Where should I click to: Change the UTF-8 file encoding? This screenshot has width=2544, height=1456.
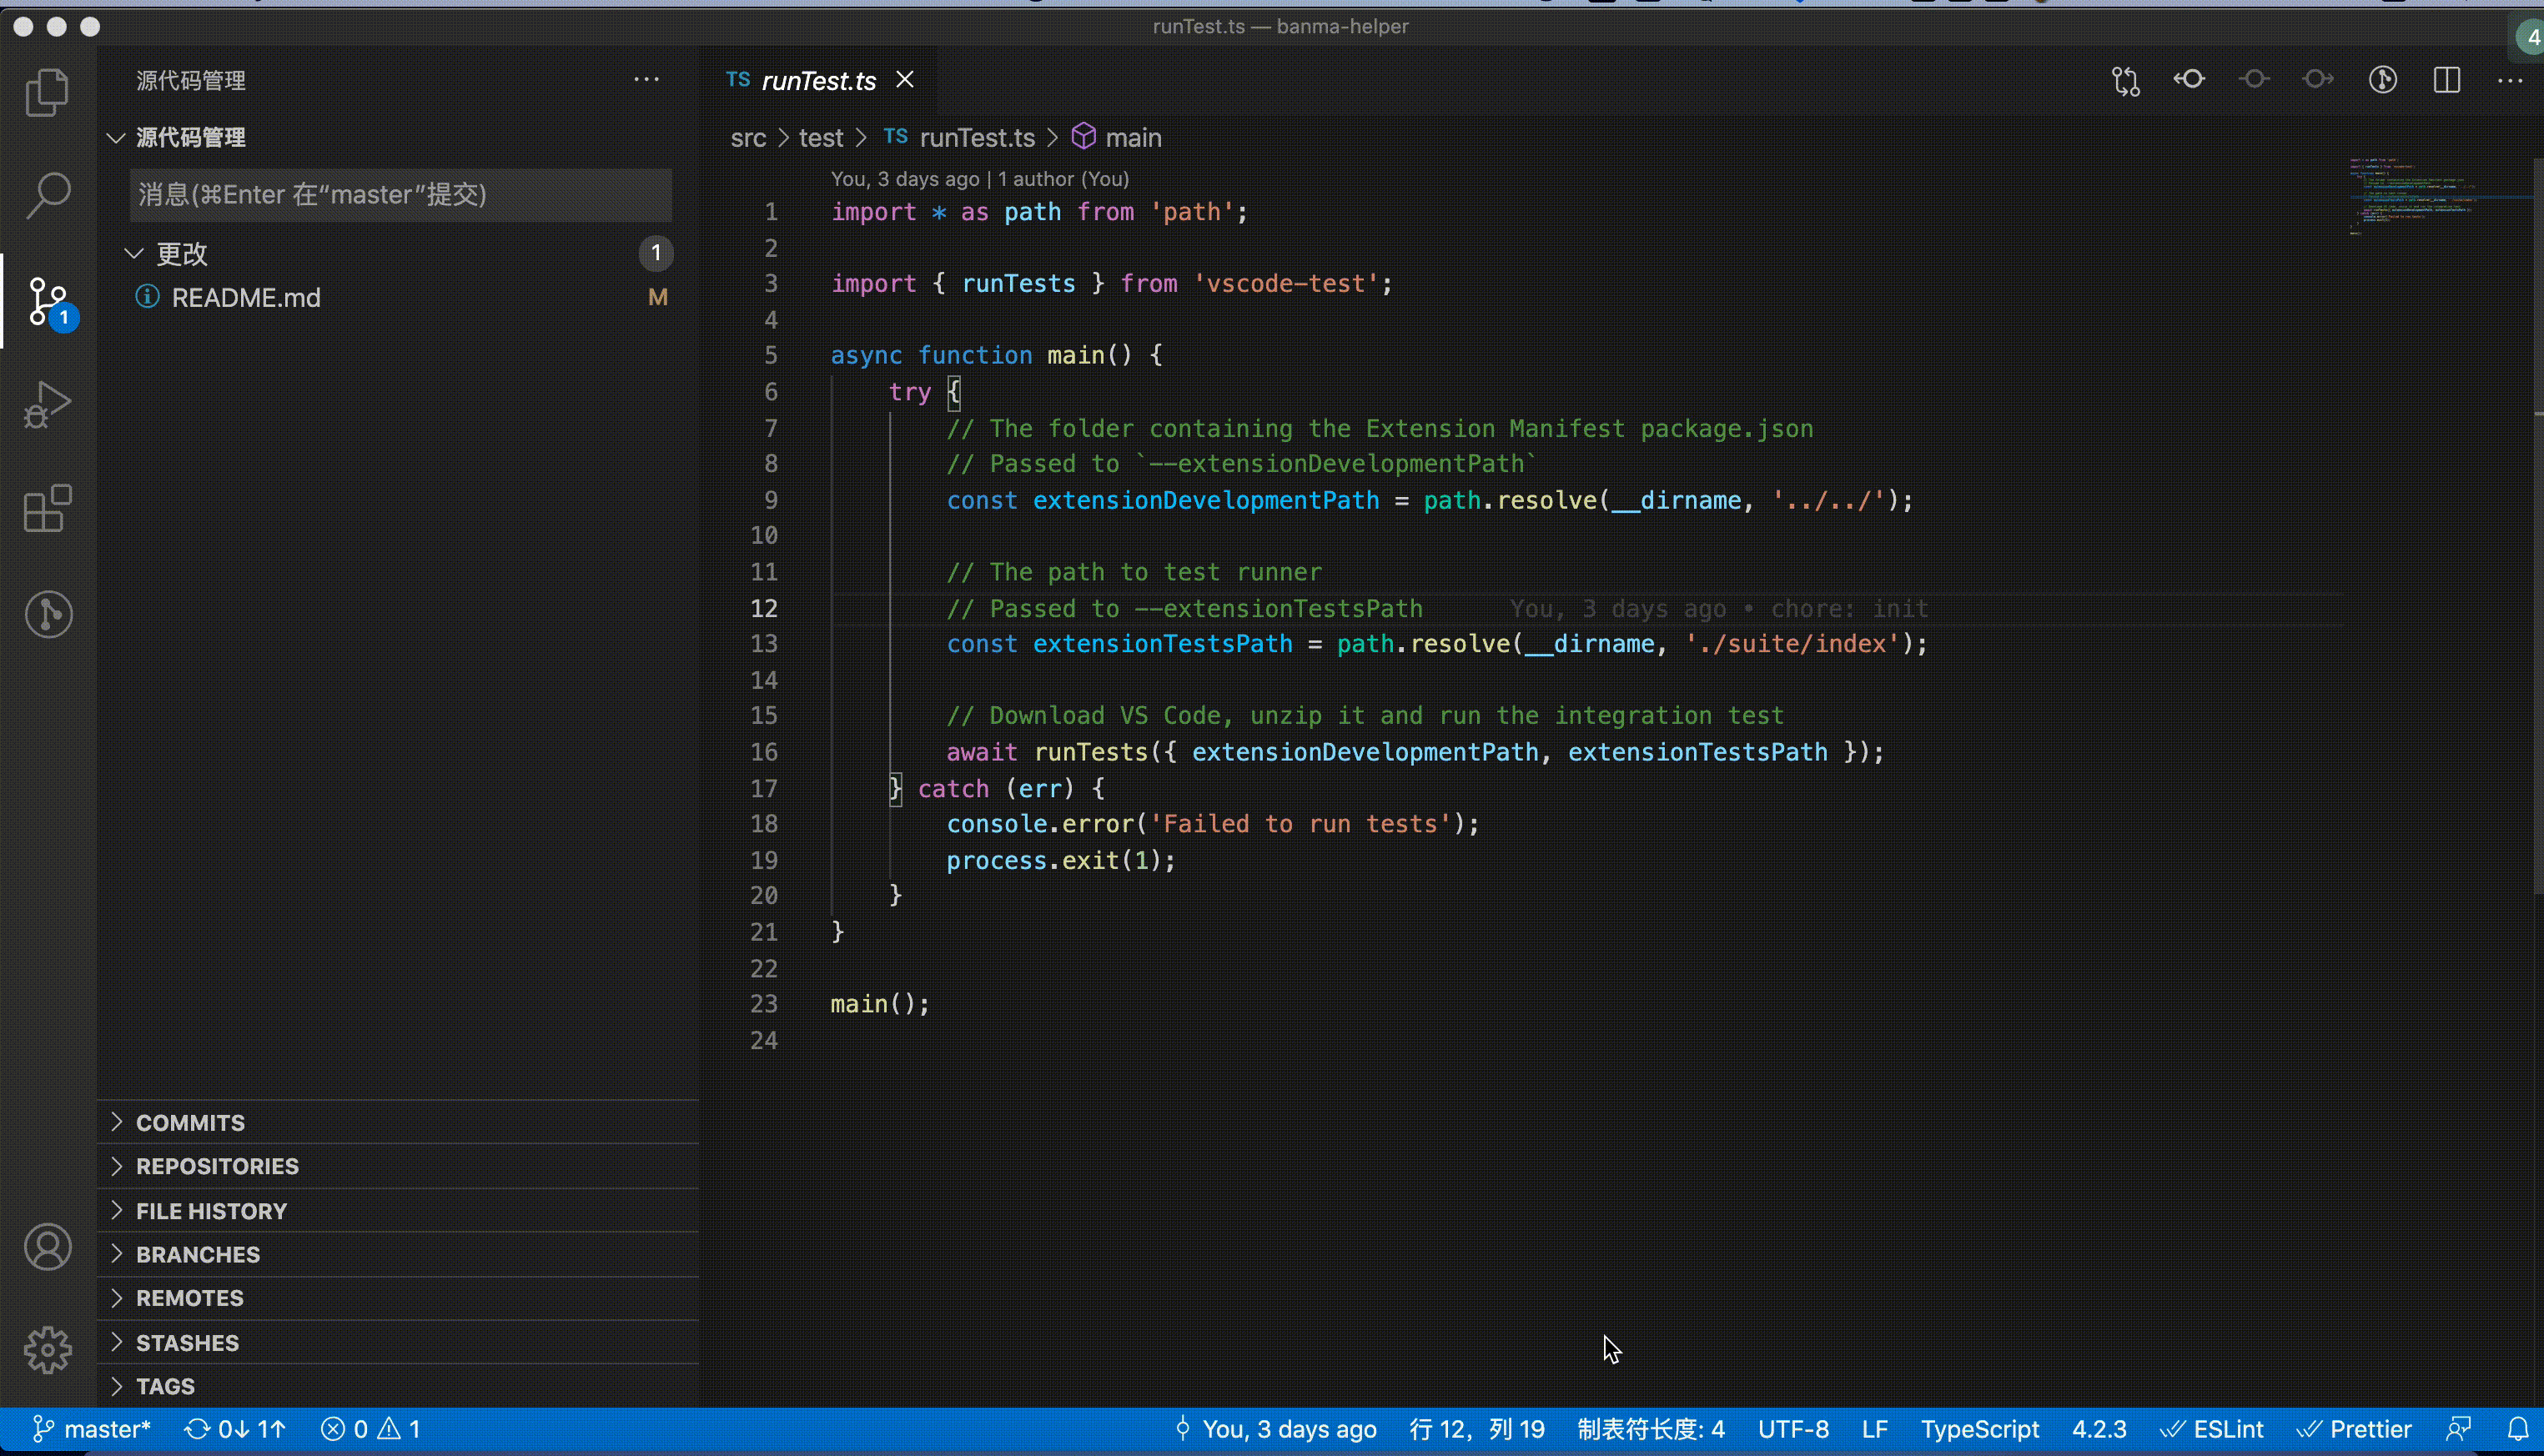[1793, 1429]
